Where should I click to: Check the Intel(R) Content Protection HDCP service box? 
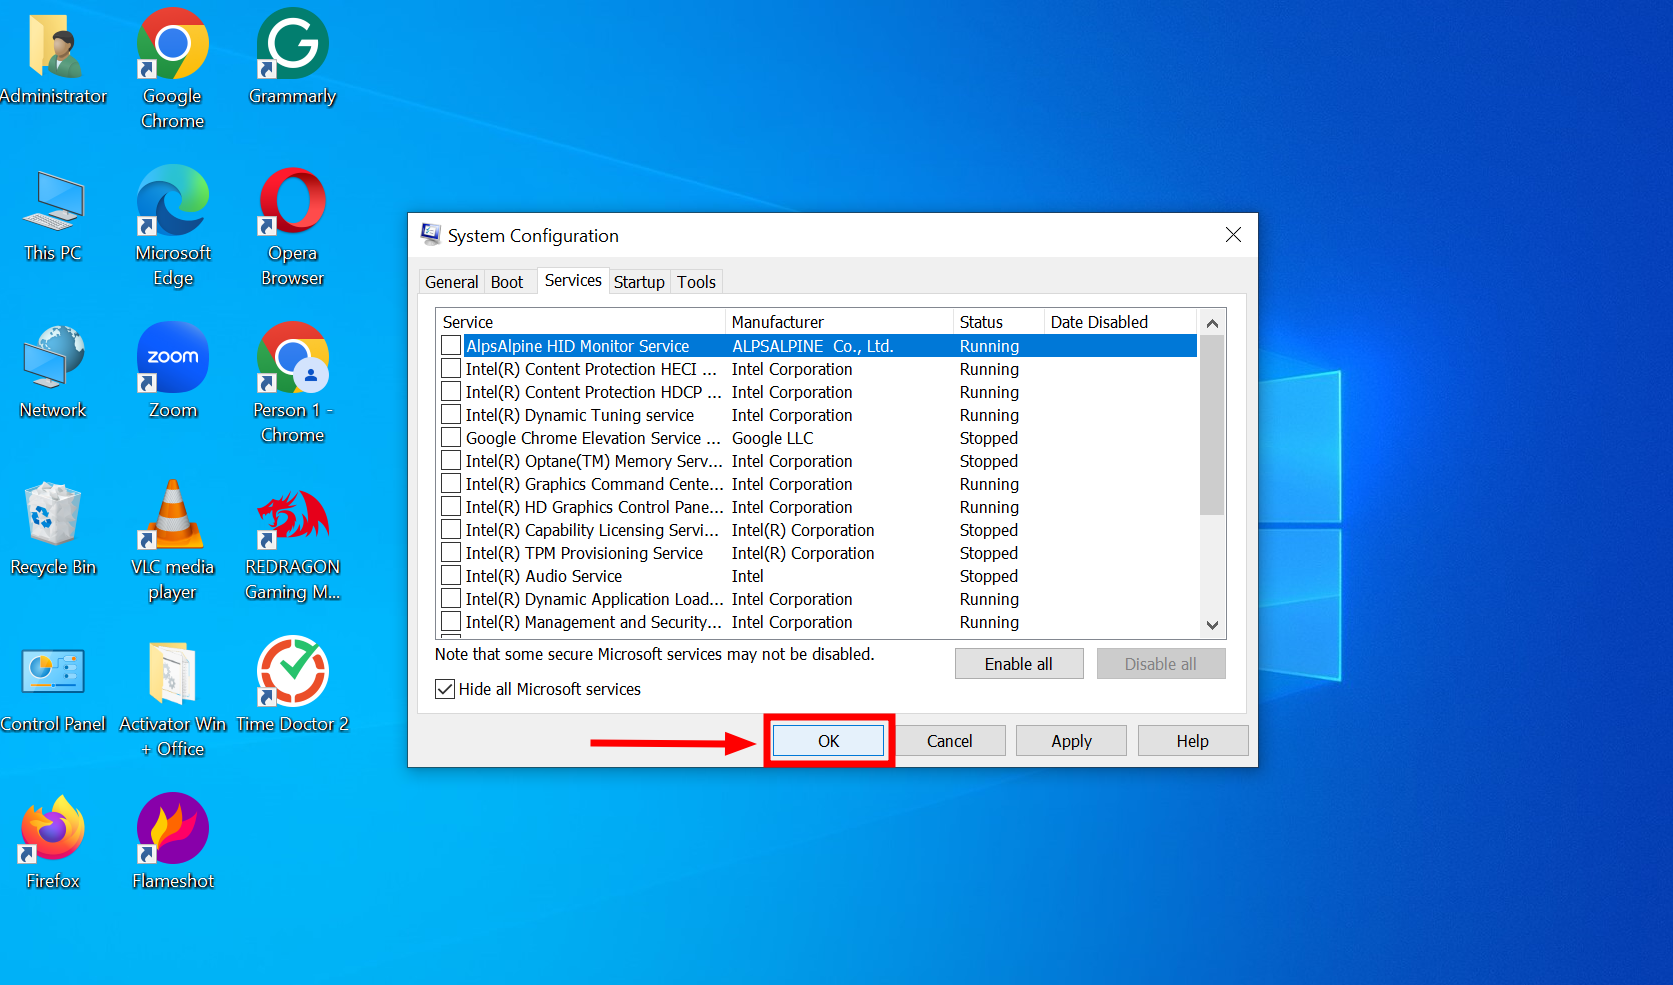(x=451, y=392)
